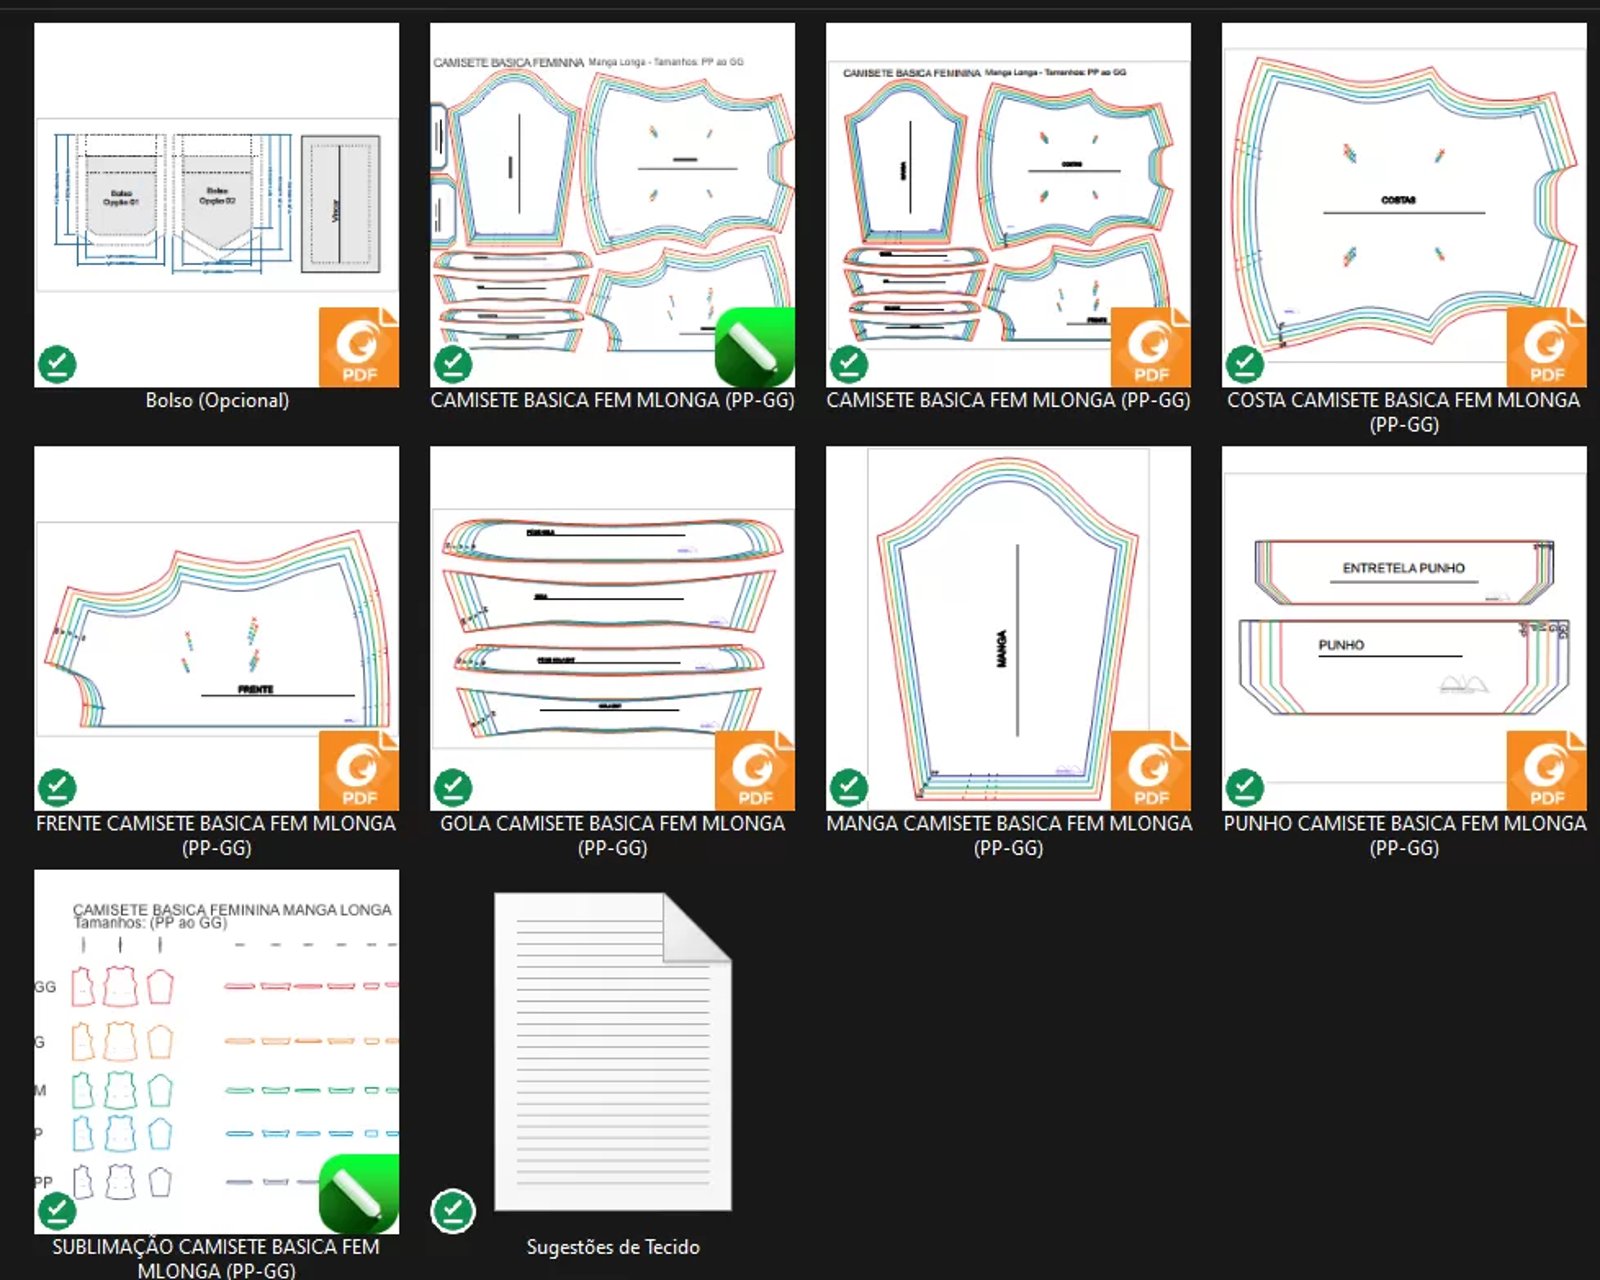
Task: Click the PDF badge on the FRENTE CAMISETE file
Action: [x=358, y=770]
